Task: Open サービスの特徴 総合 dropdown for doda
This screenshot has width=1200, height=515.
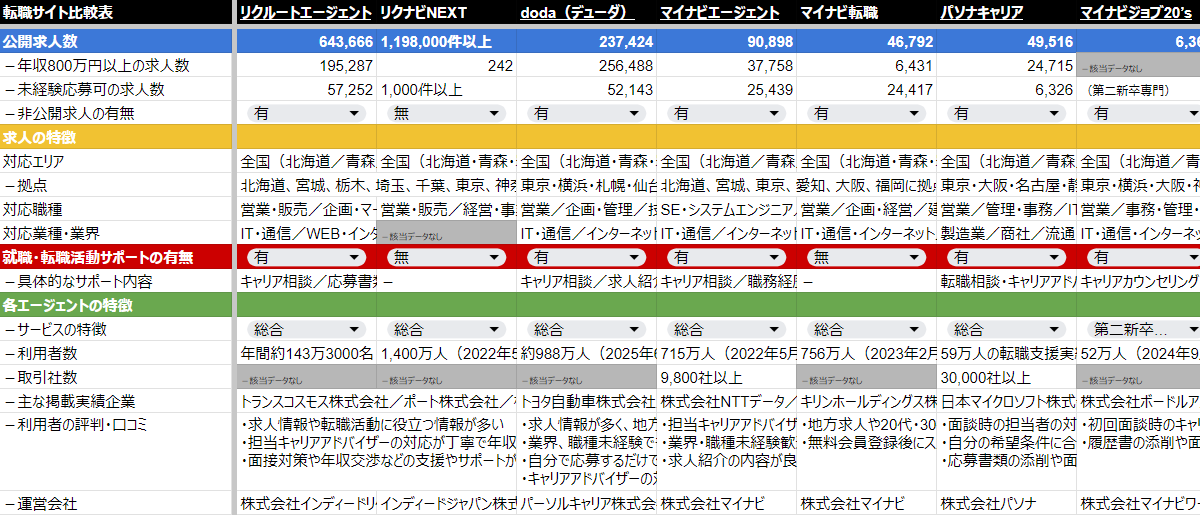Action: coord(586,329)
